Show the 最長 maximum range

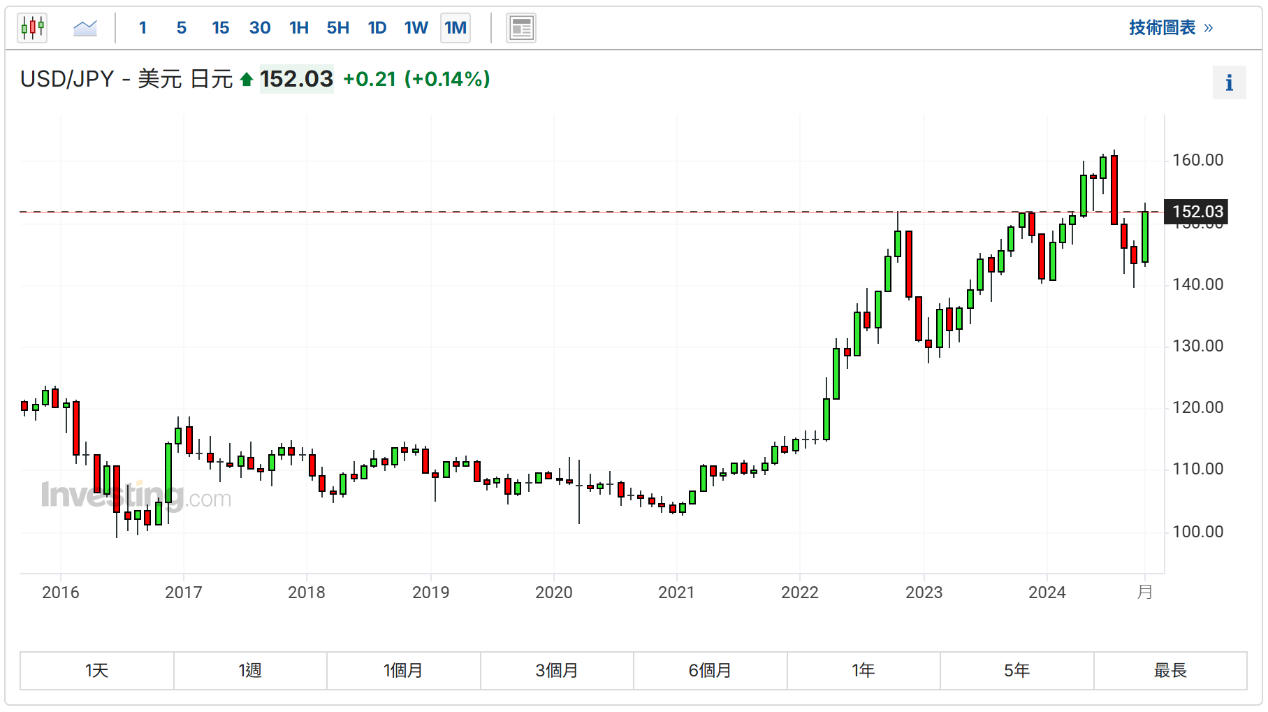click(x=1170, y=670)
